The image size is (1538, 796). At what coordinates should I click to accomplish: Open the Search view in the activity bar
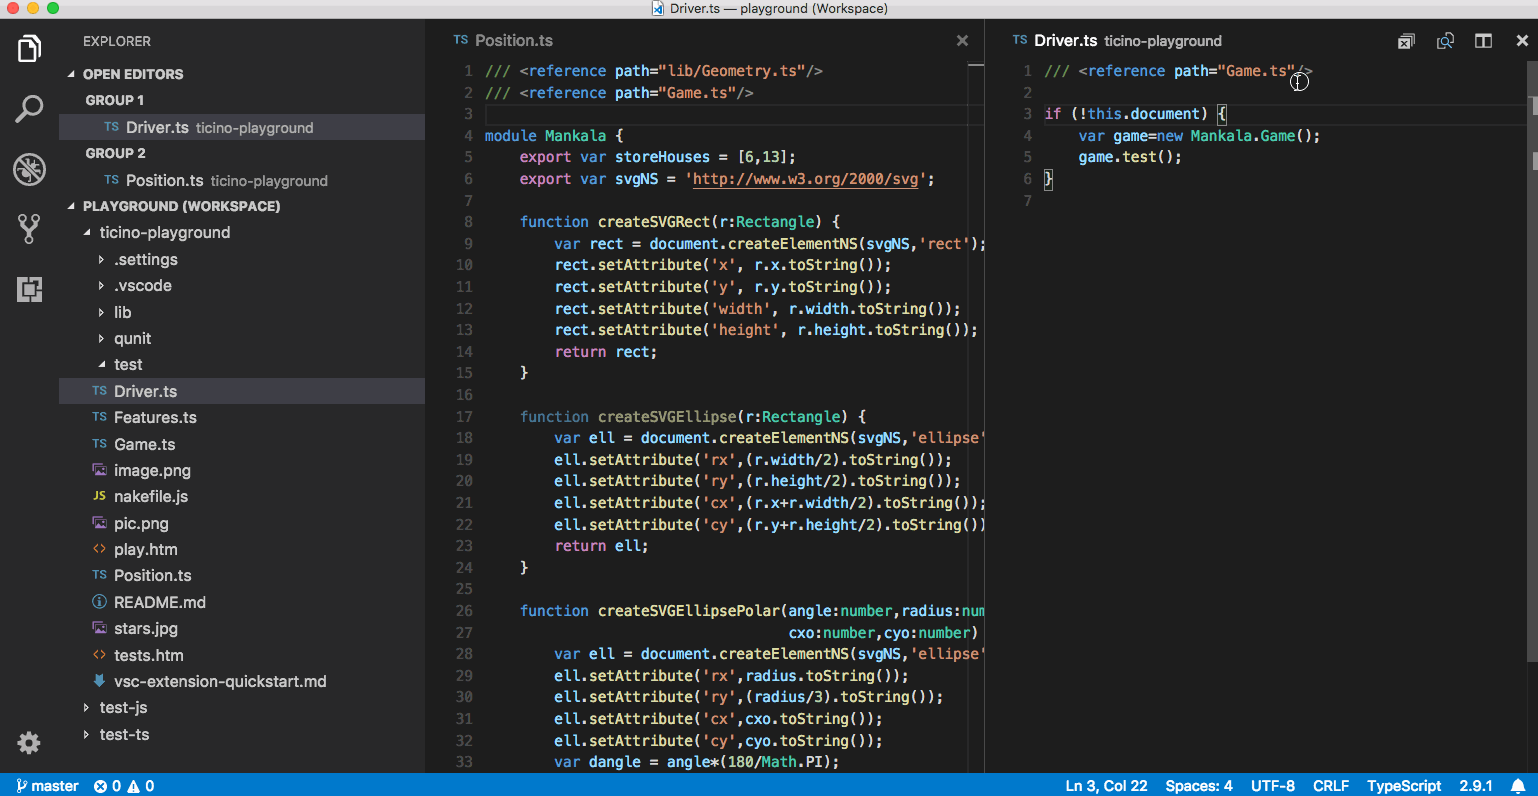29,108
